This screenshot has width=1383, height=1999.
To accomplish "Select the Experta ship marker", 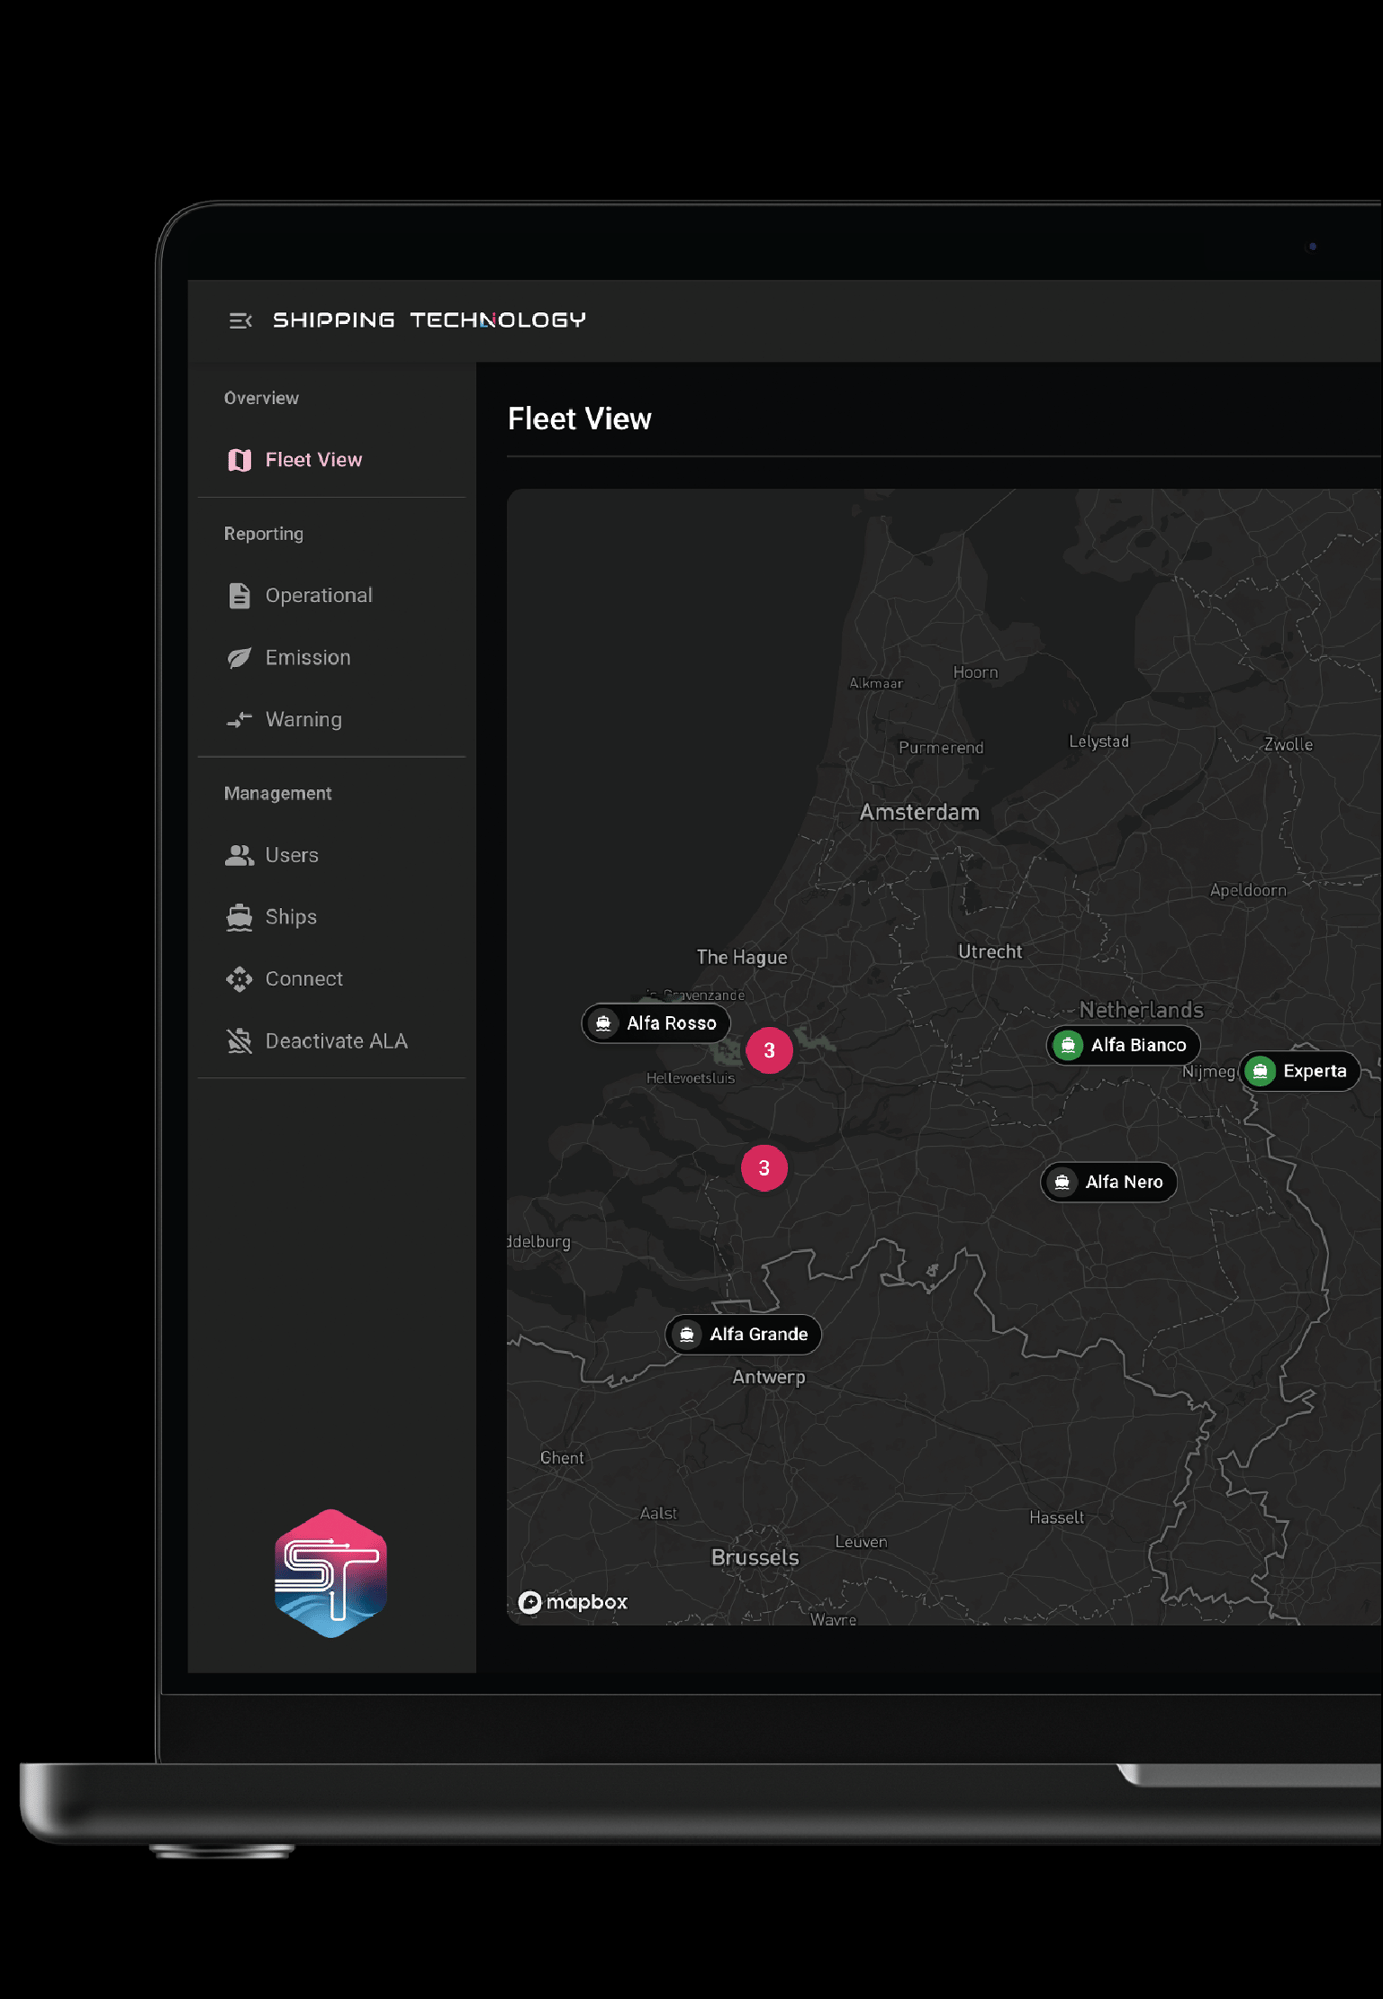I will click(1299, 1071).
